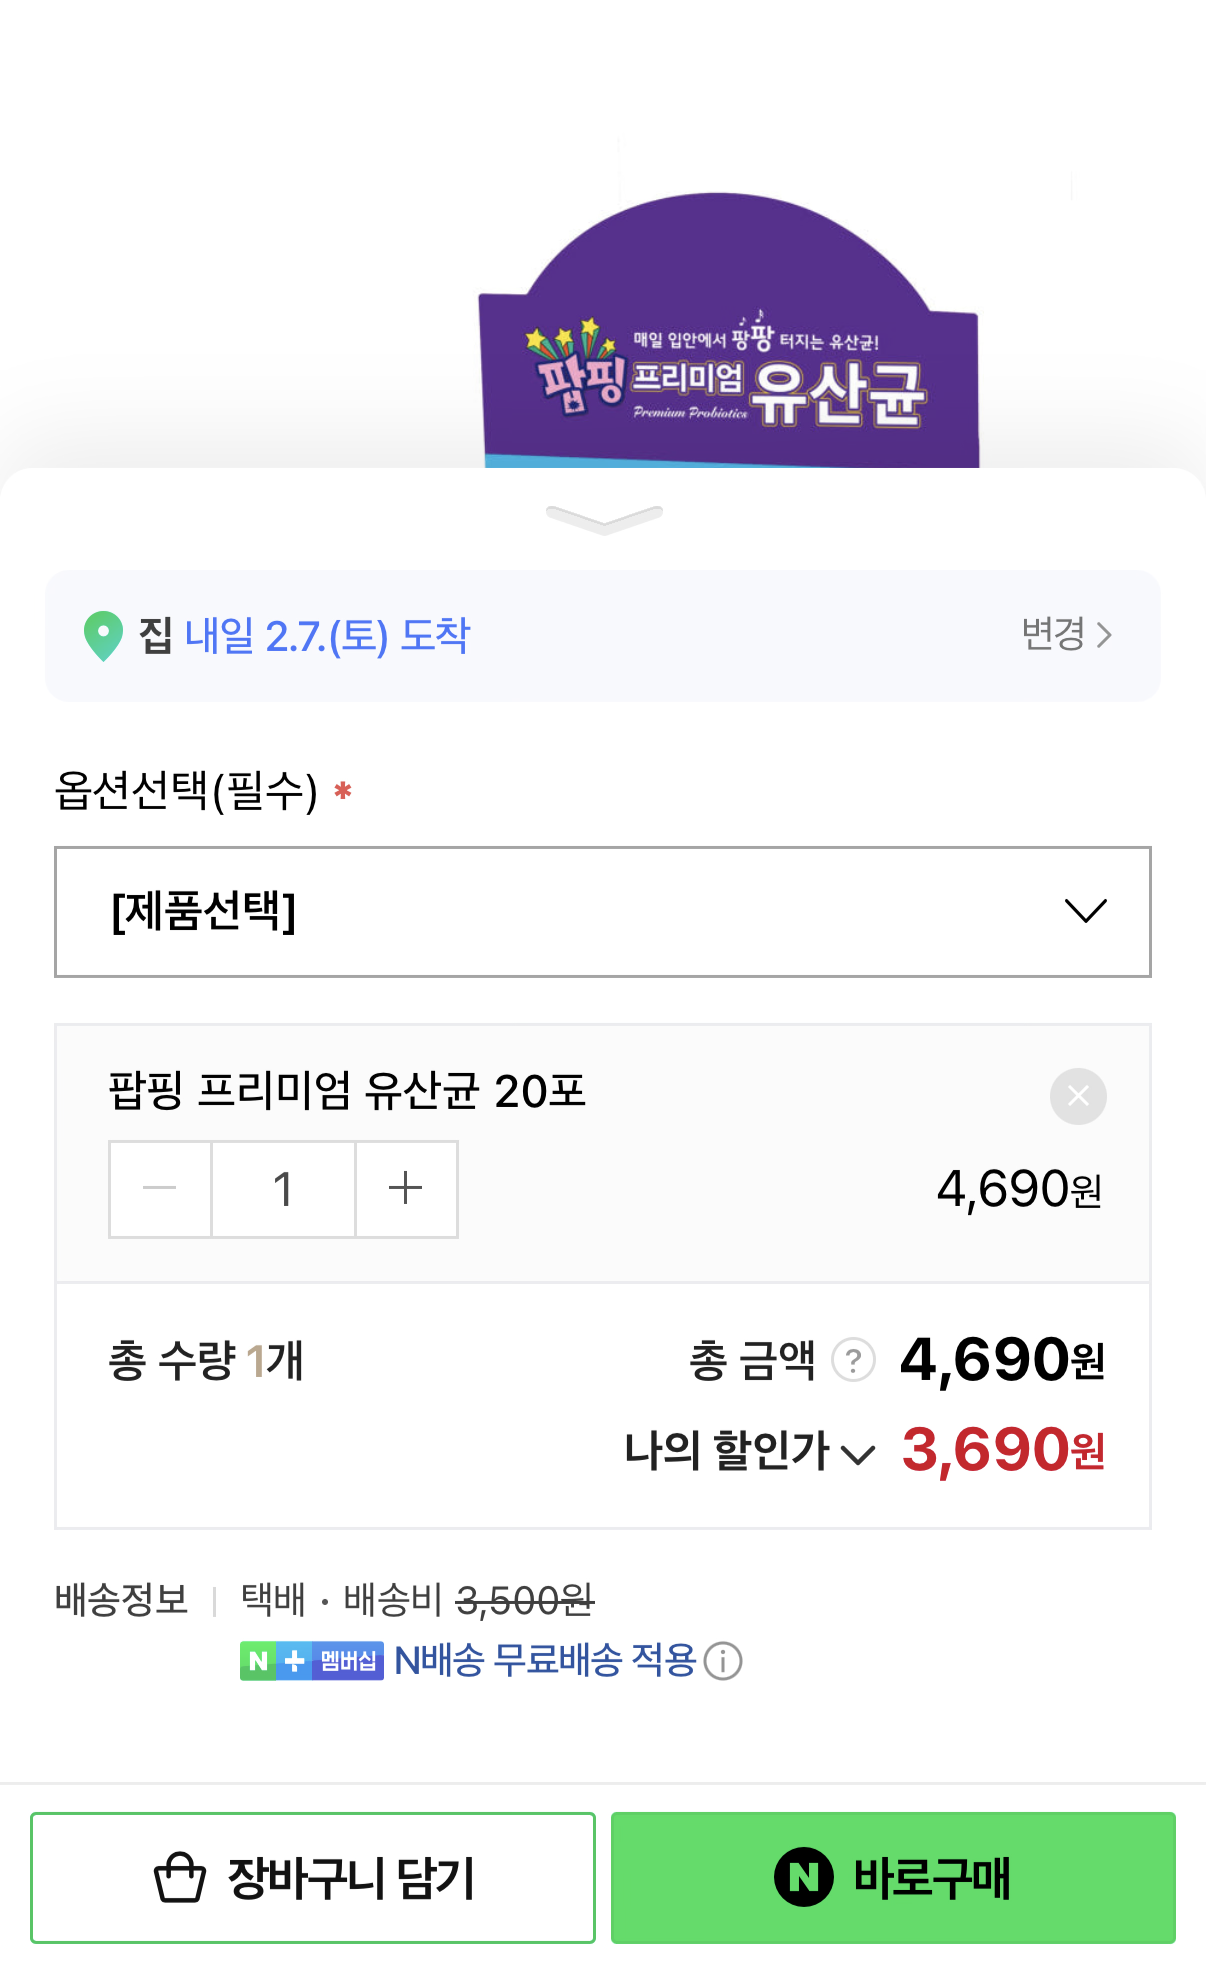Viewport: 1206px width, 1975px height.
Task: Tap the N+ 멤버십 badge
Action: [311, 1661]
